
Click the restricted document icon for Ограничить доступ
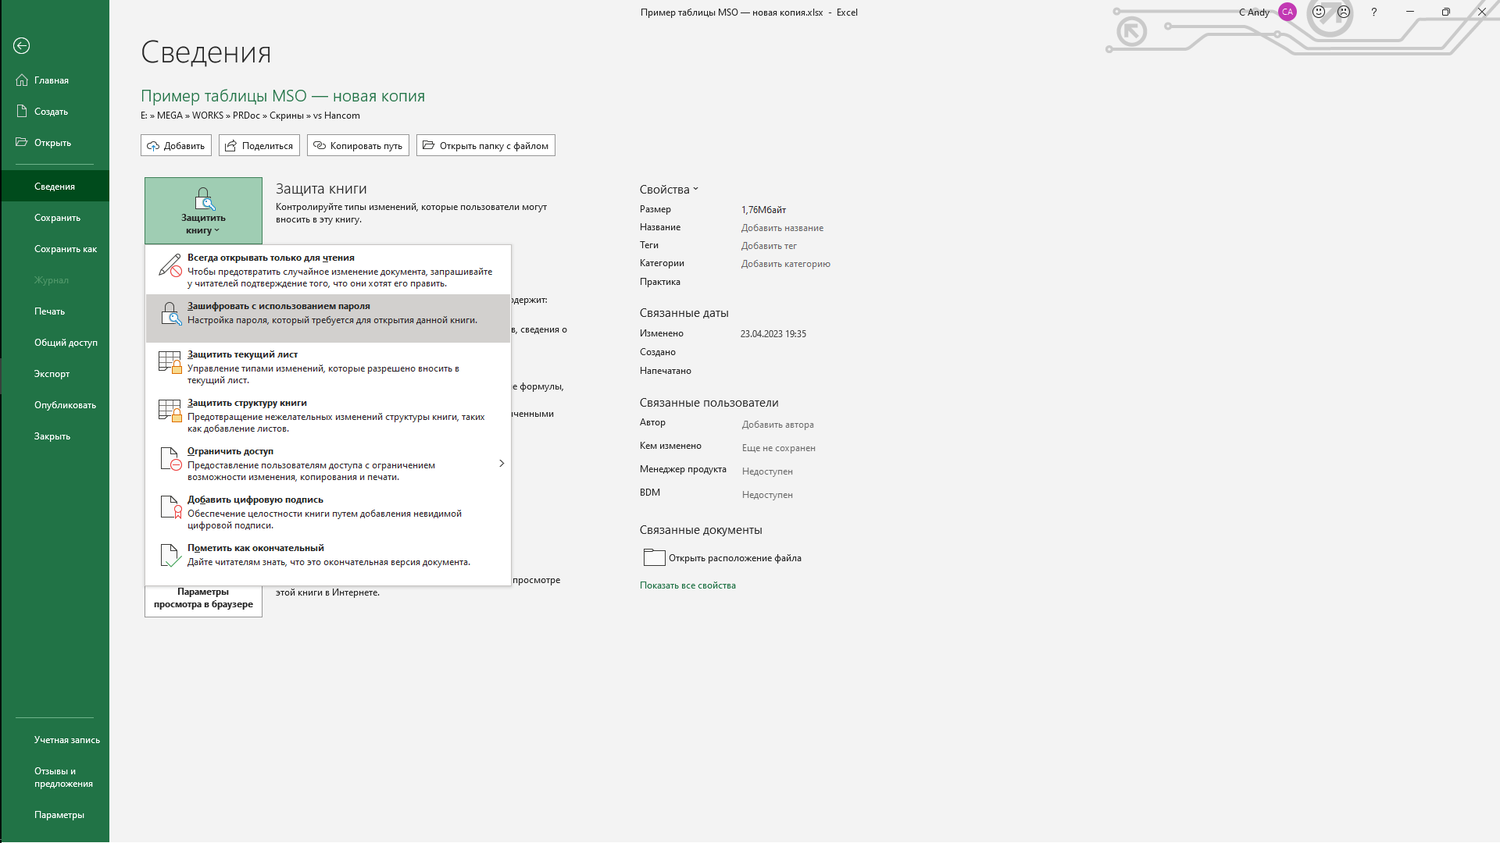point(171,459)
